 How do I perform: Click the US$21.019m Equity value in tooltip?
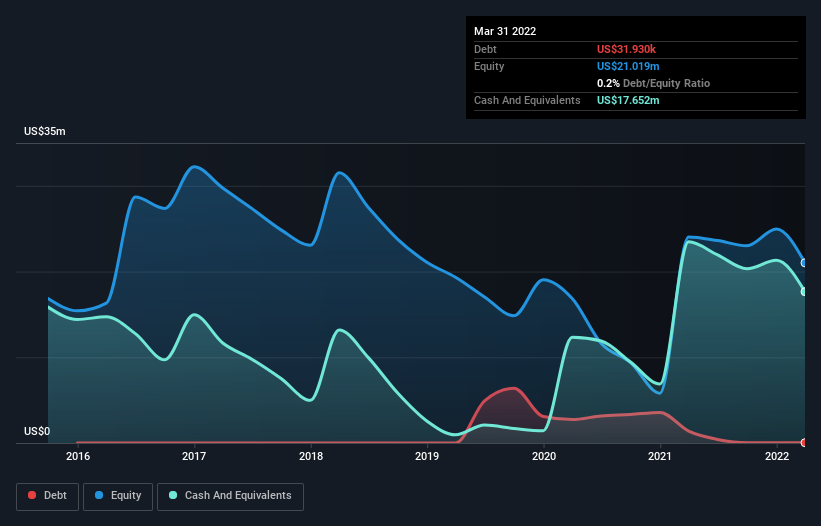628,66
